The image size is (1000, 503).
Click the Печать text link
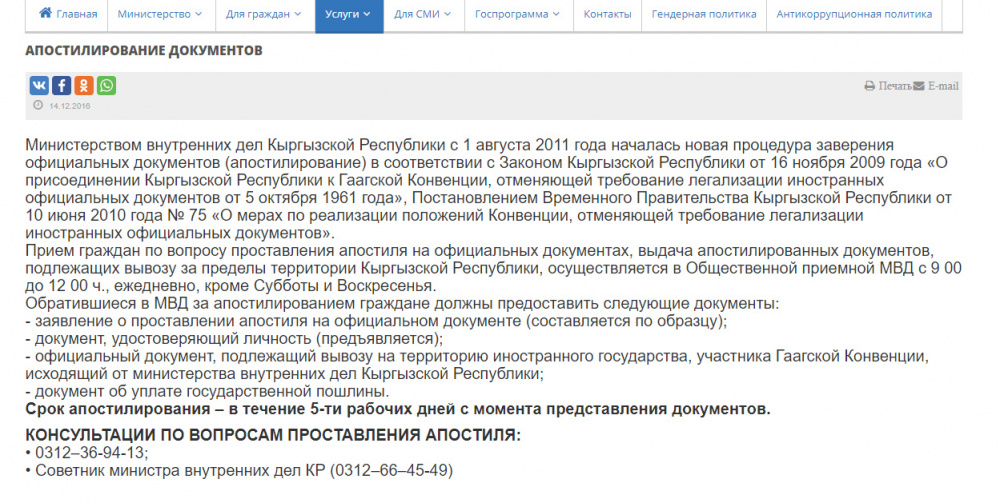click(x=894, y=86)
